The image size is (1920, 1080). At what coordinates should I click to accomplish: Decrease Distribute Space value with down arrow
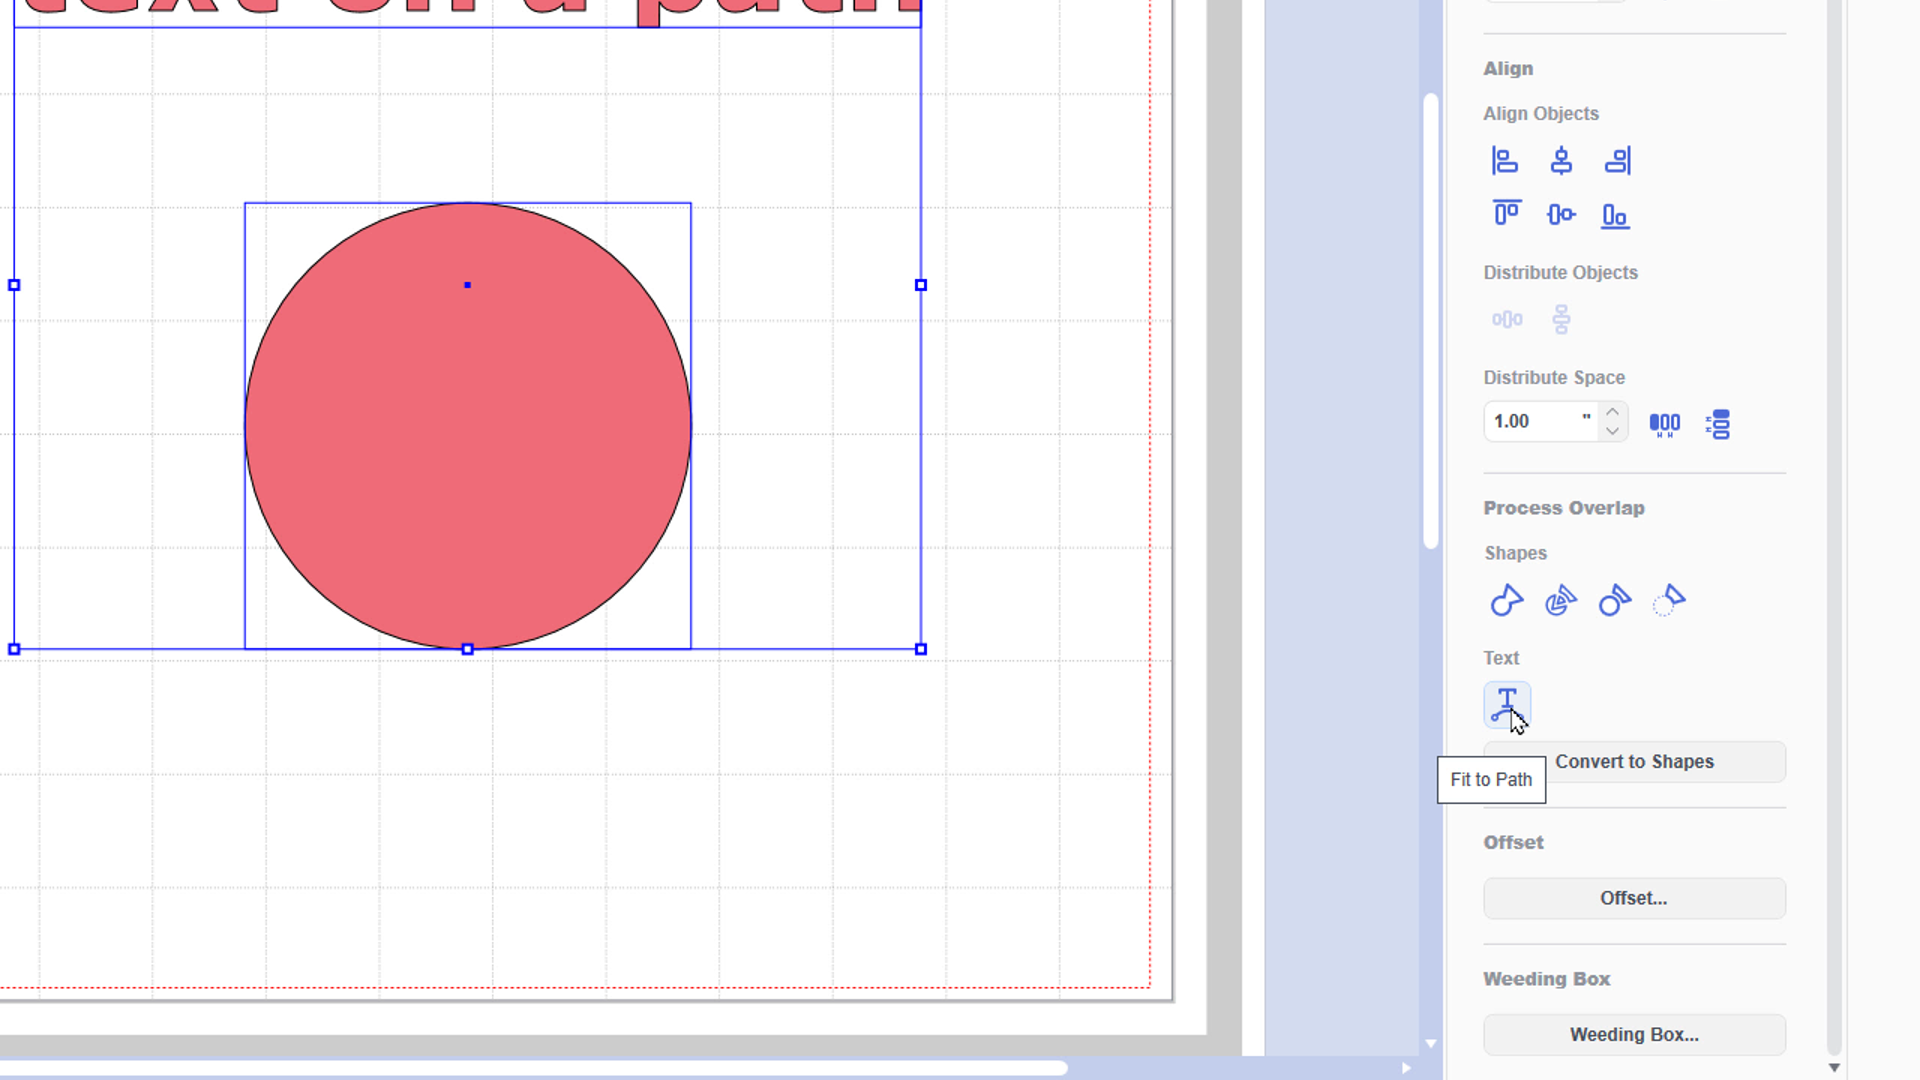[x=1612, y=431]
